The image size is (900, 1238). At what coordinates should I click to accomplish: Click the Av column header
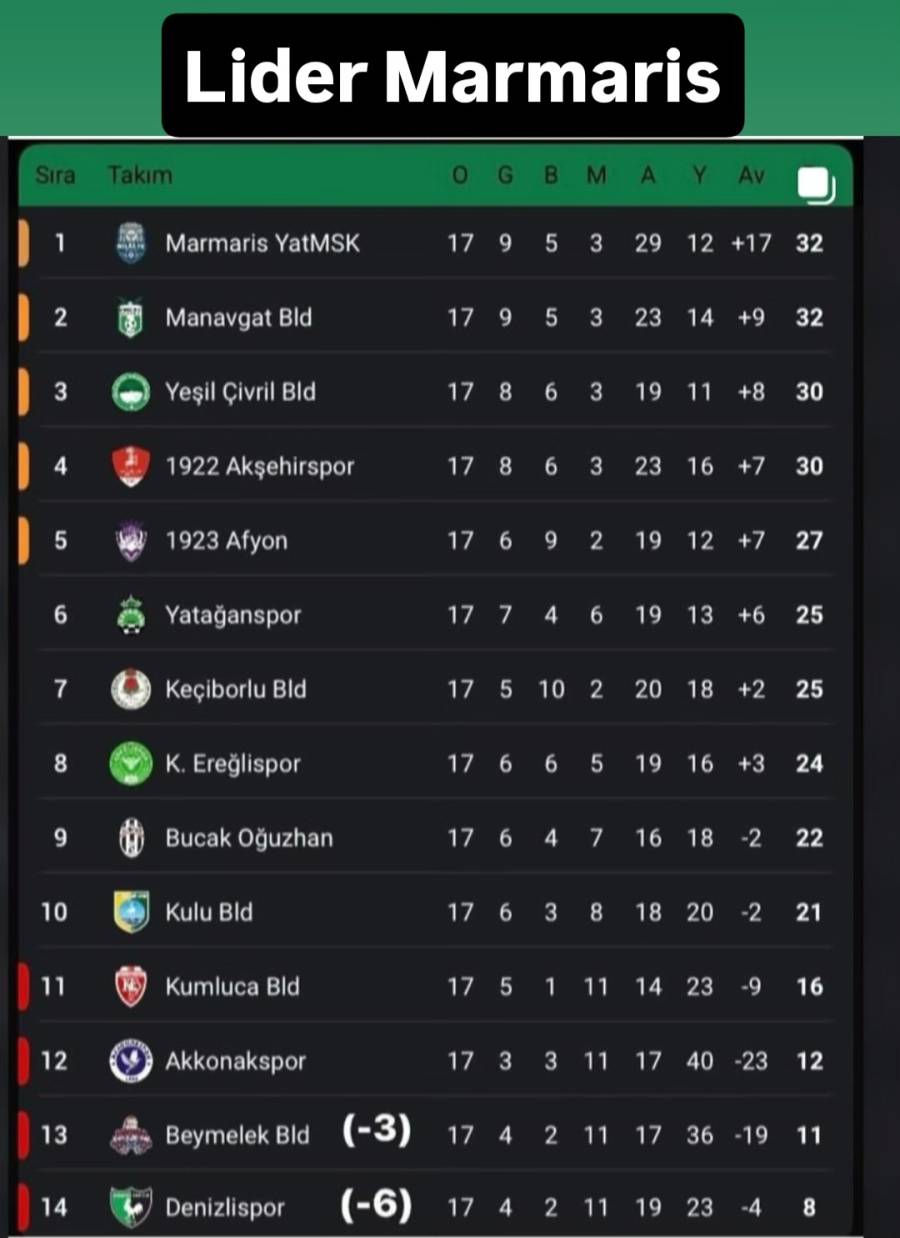[x=751, y=175]
